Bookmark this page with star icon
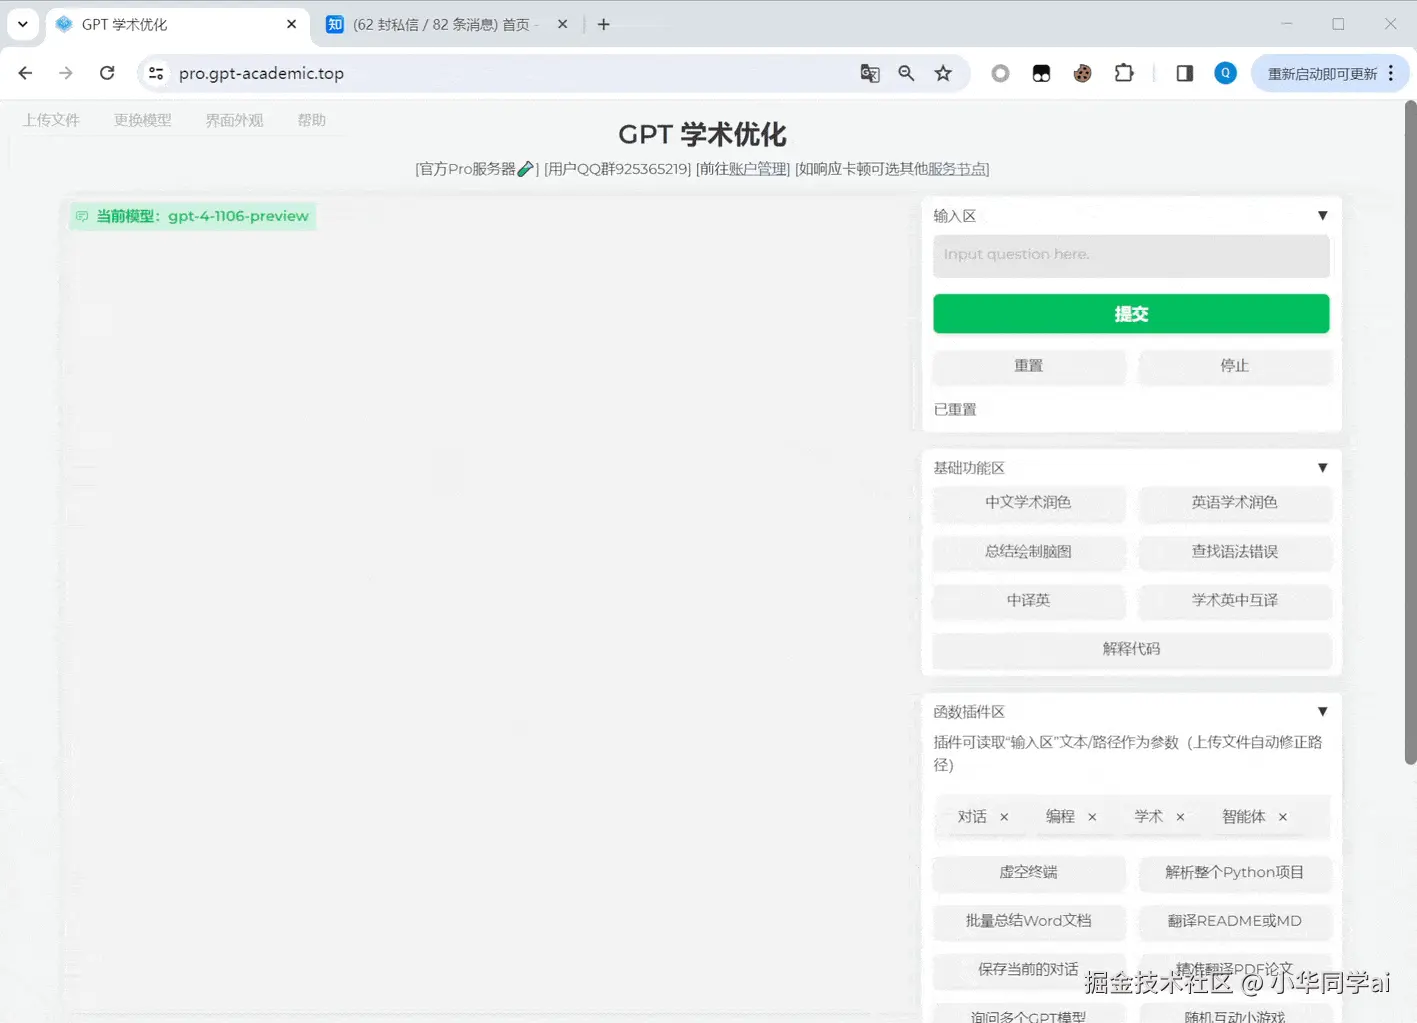The width and height of the screenshot is (1417, 1023). [943, 73]
